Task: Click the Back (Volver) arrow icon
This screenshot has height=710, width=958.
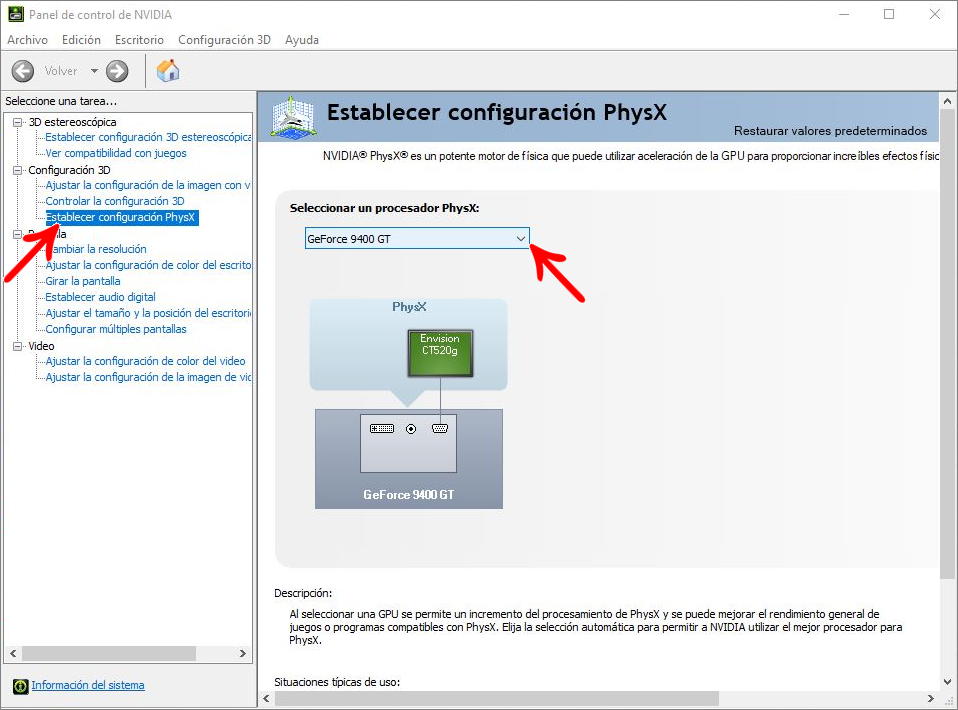Action: point(23,71)
